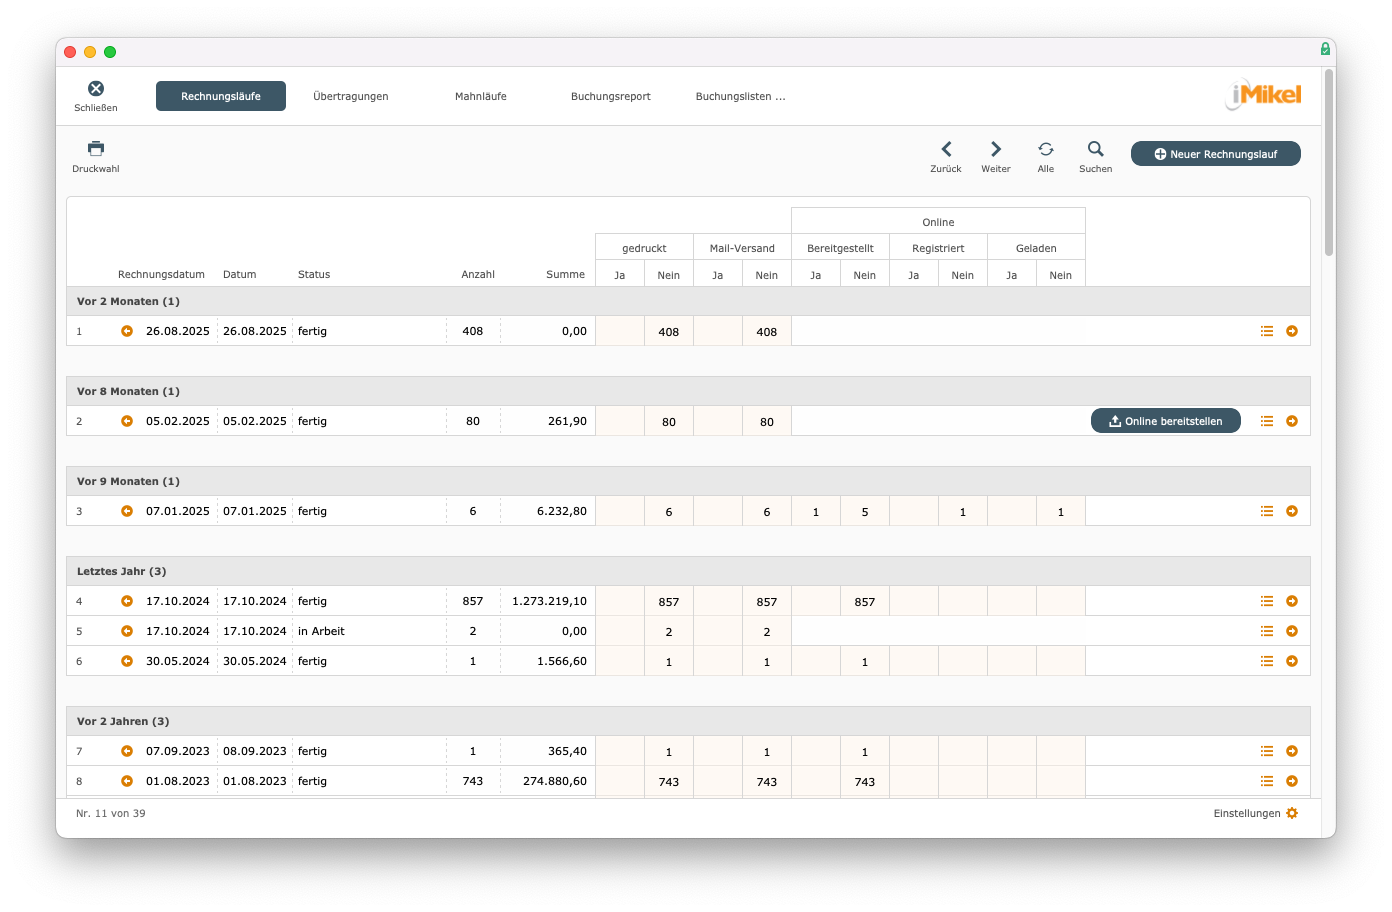Image resolution: width=1392 pixels, height=912 pixels.
Task: Open the Mahnläufe tab
Action: click(481, 96)
